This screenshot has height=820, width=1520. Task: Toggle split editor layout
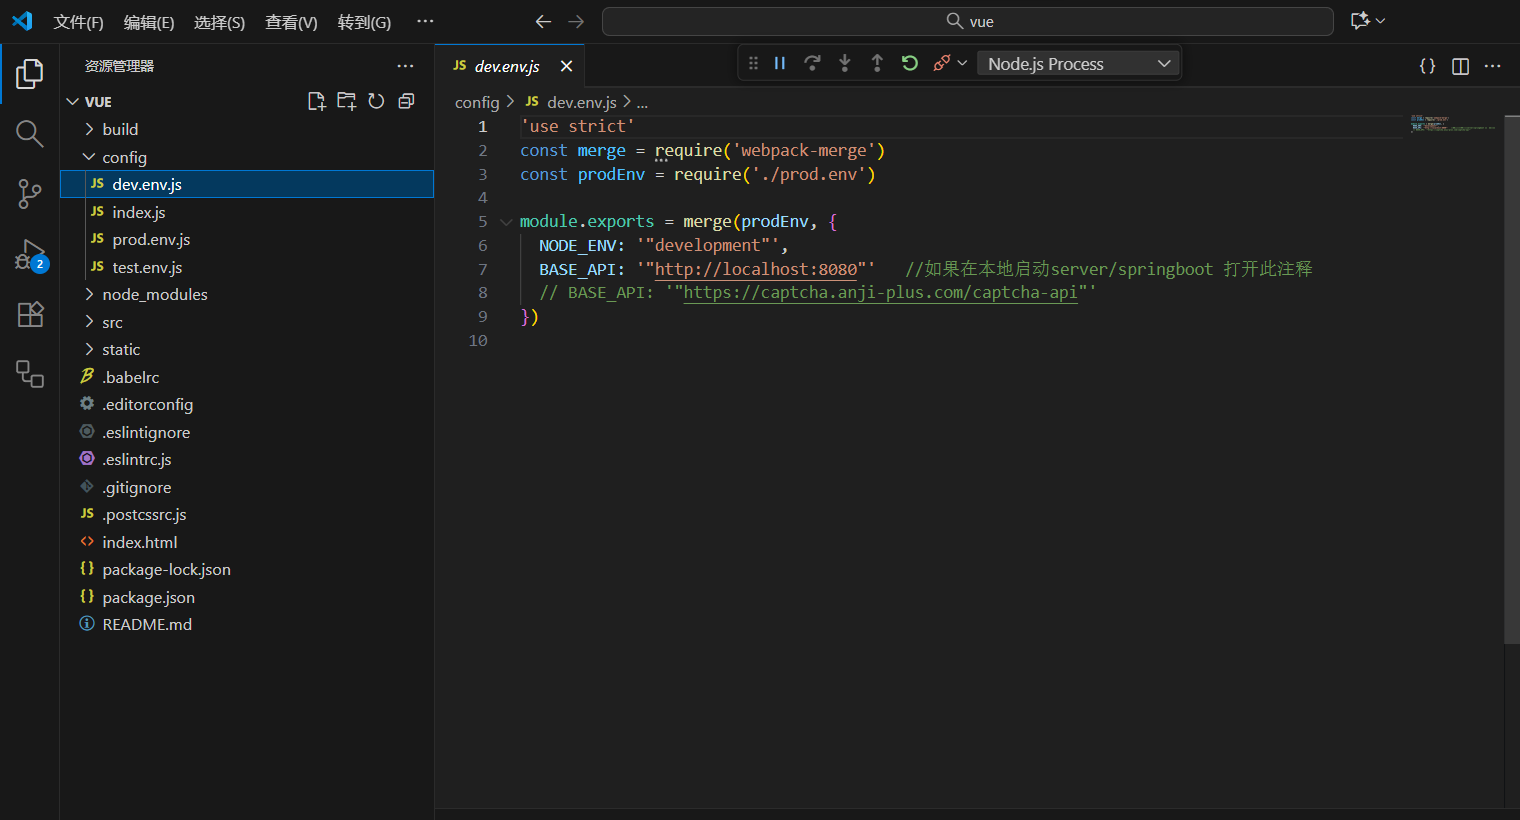click(x=1460, y=66)
